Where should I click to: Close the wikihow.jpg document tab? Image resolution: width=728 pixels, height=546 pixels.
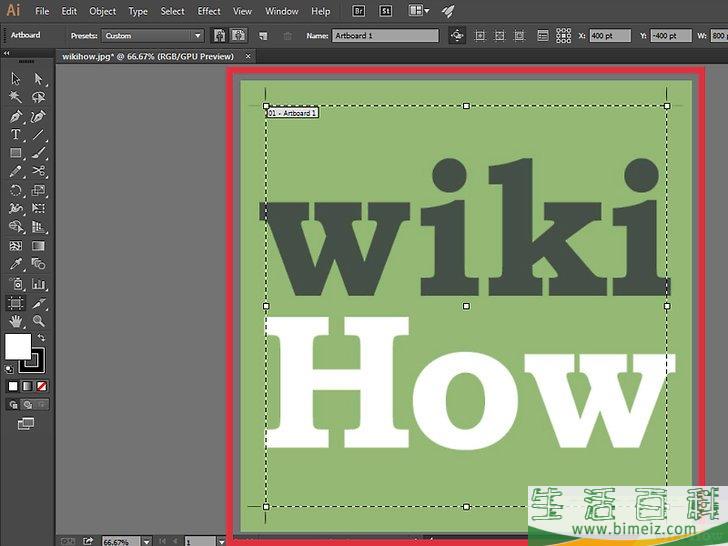[248, 56]
